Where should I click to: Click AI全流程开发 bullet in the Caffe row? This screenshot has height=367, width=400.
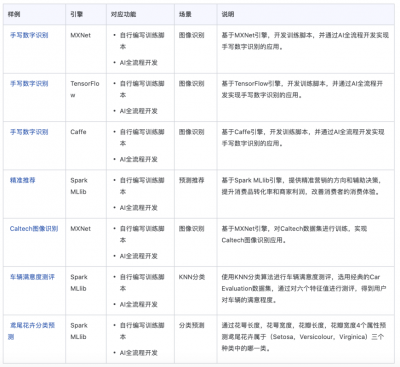pyautogui.click(x=138, y=159)
